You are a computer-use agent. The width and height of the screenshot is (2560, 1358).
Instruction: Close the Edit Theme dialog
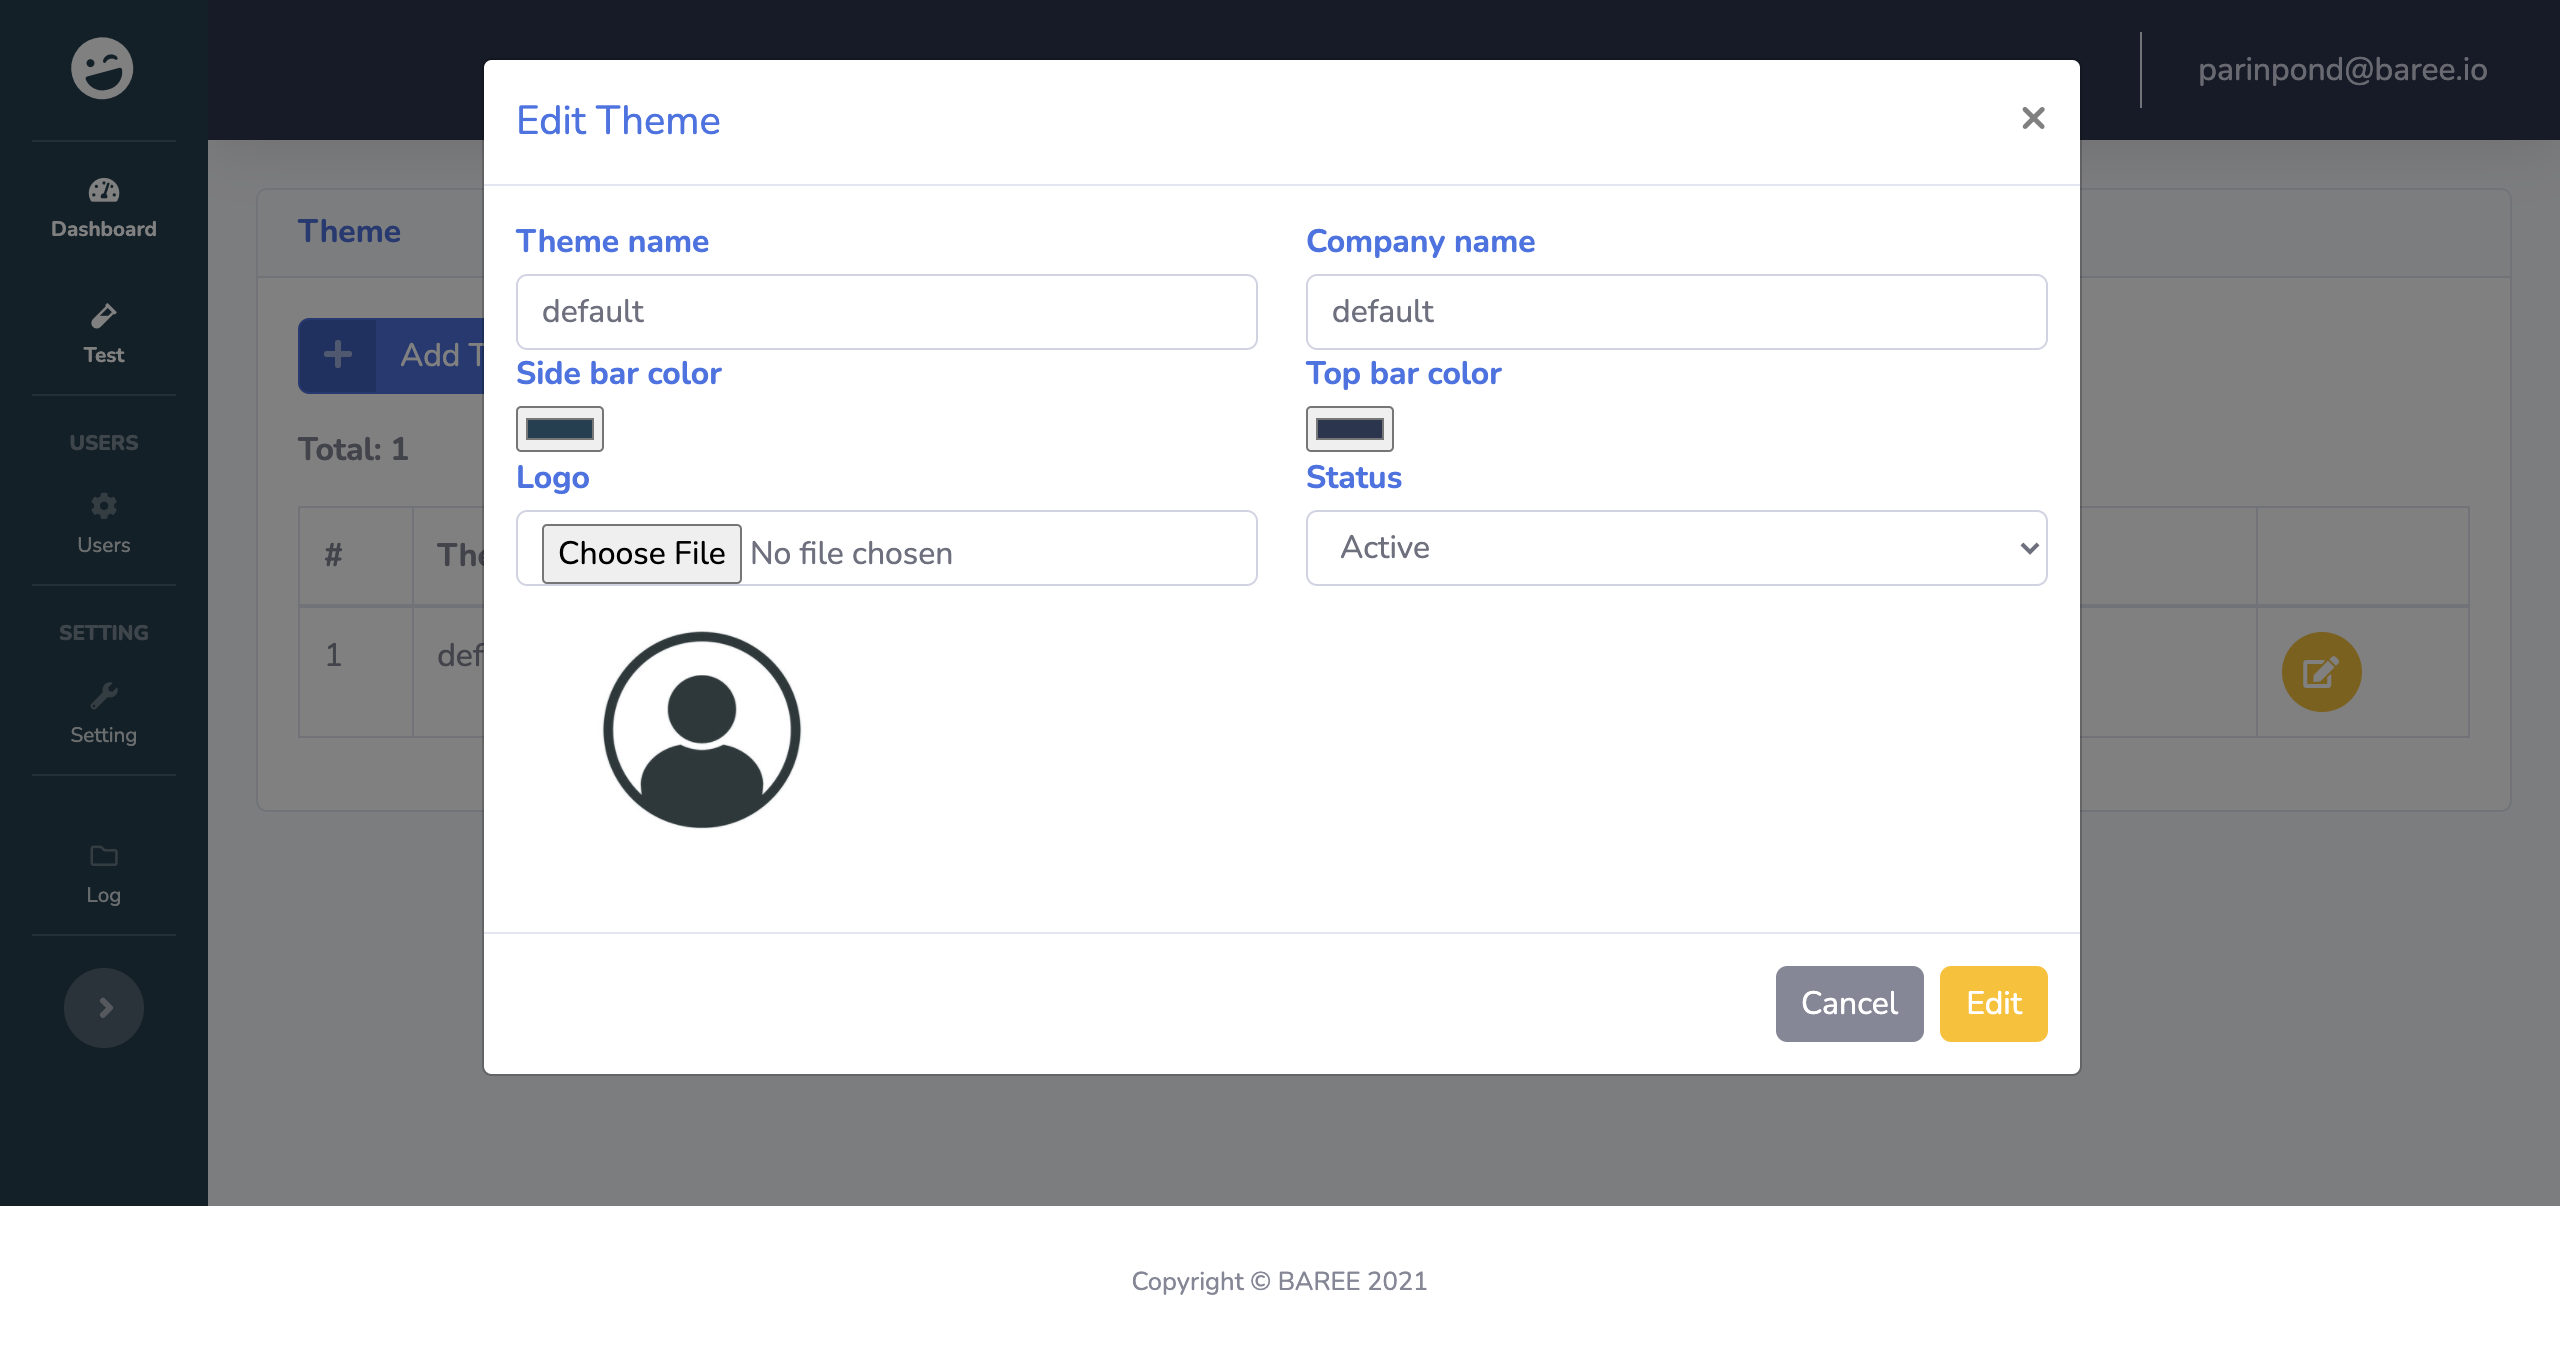click(2034, 119)
